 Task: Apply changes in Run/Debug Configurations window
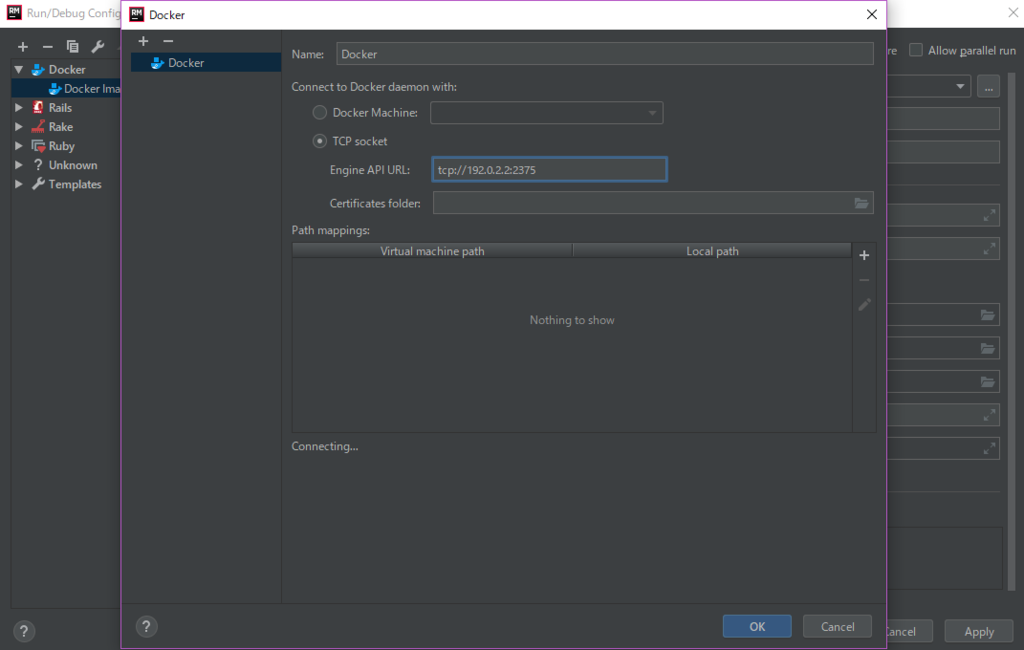[979, 632]
